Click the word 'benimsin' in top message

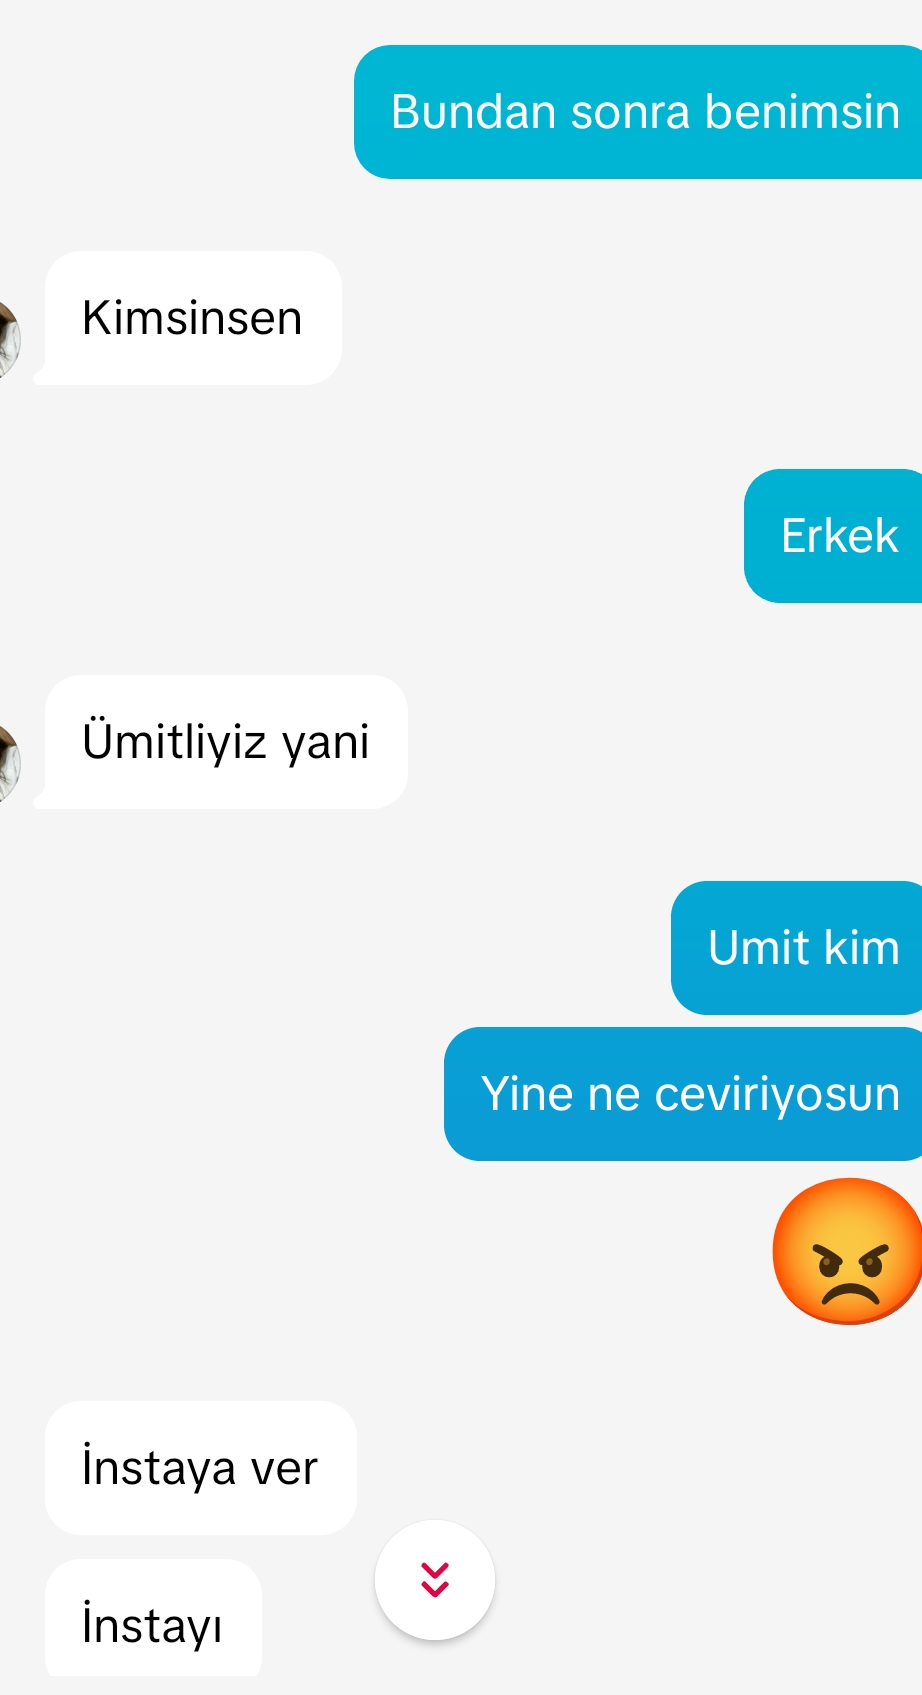[802, 112]
